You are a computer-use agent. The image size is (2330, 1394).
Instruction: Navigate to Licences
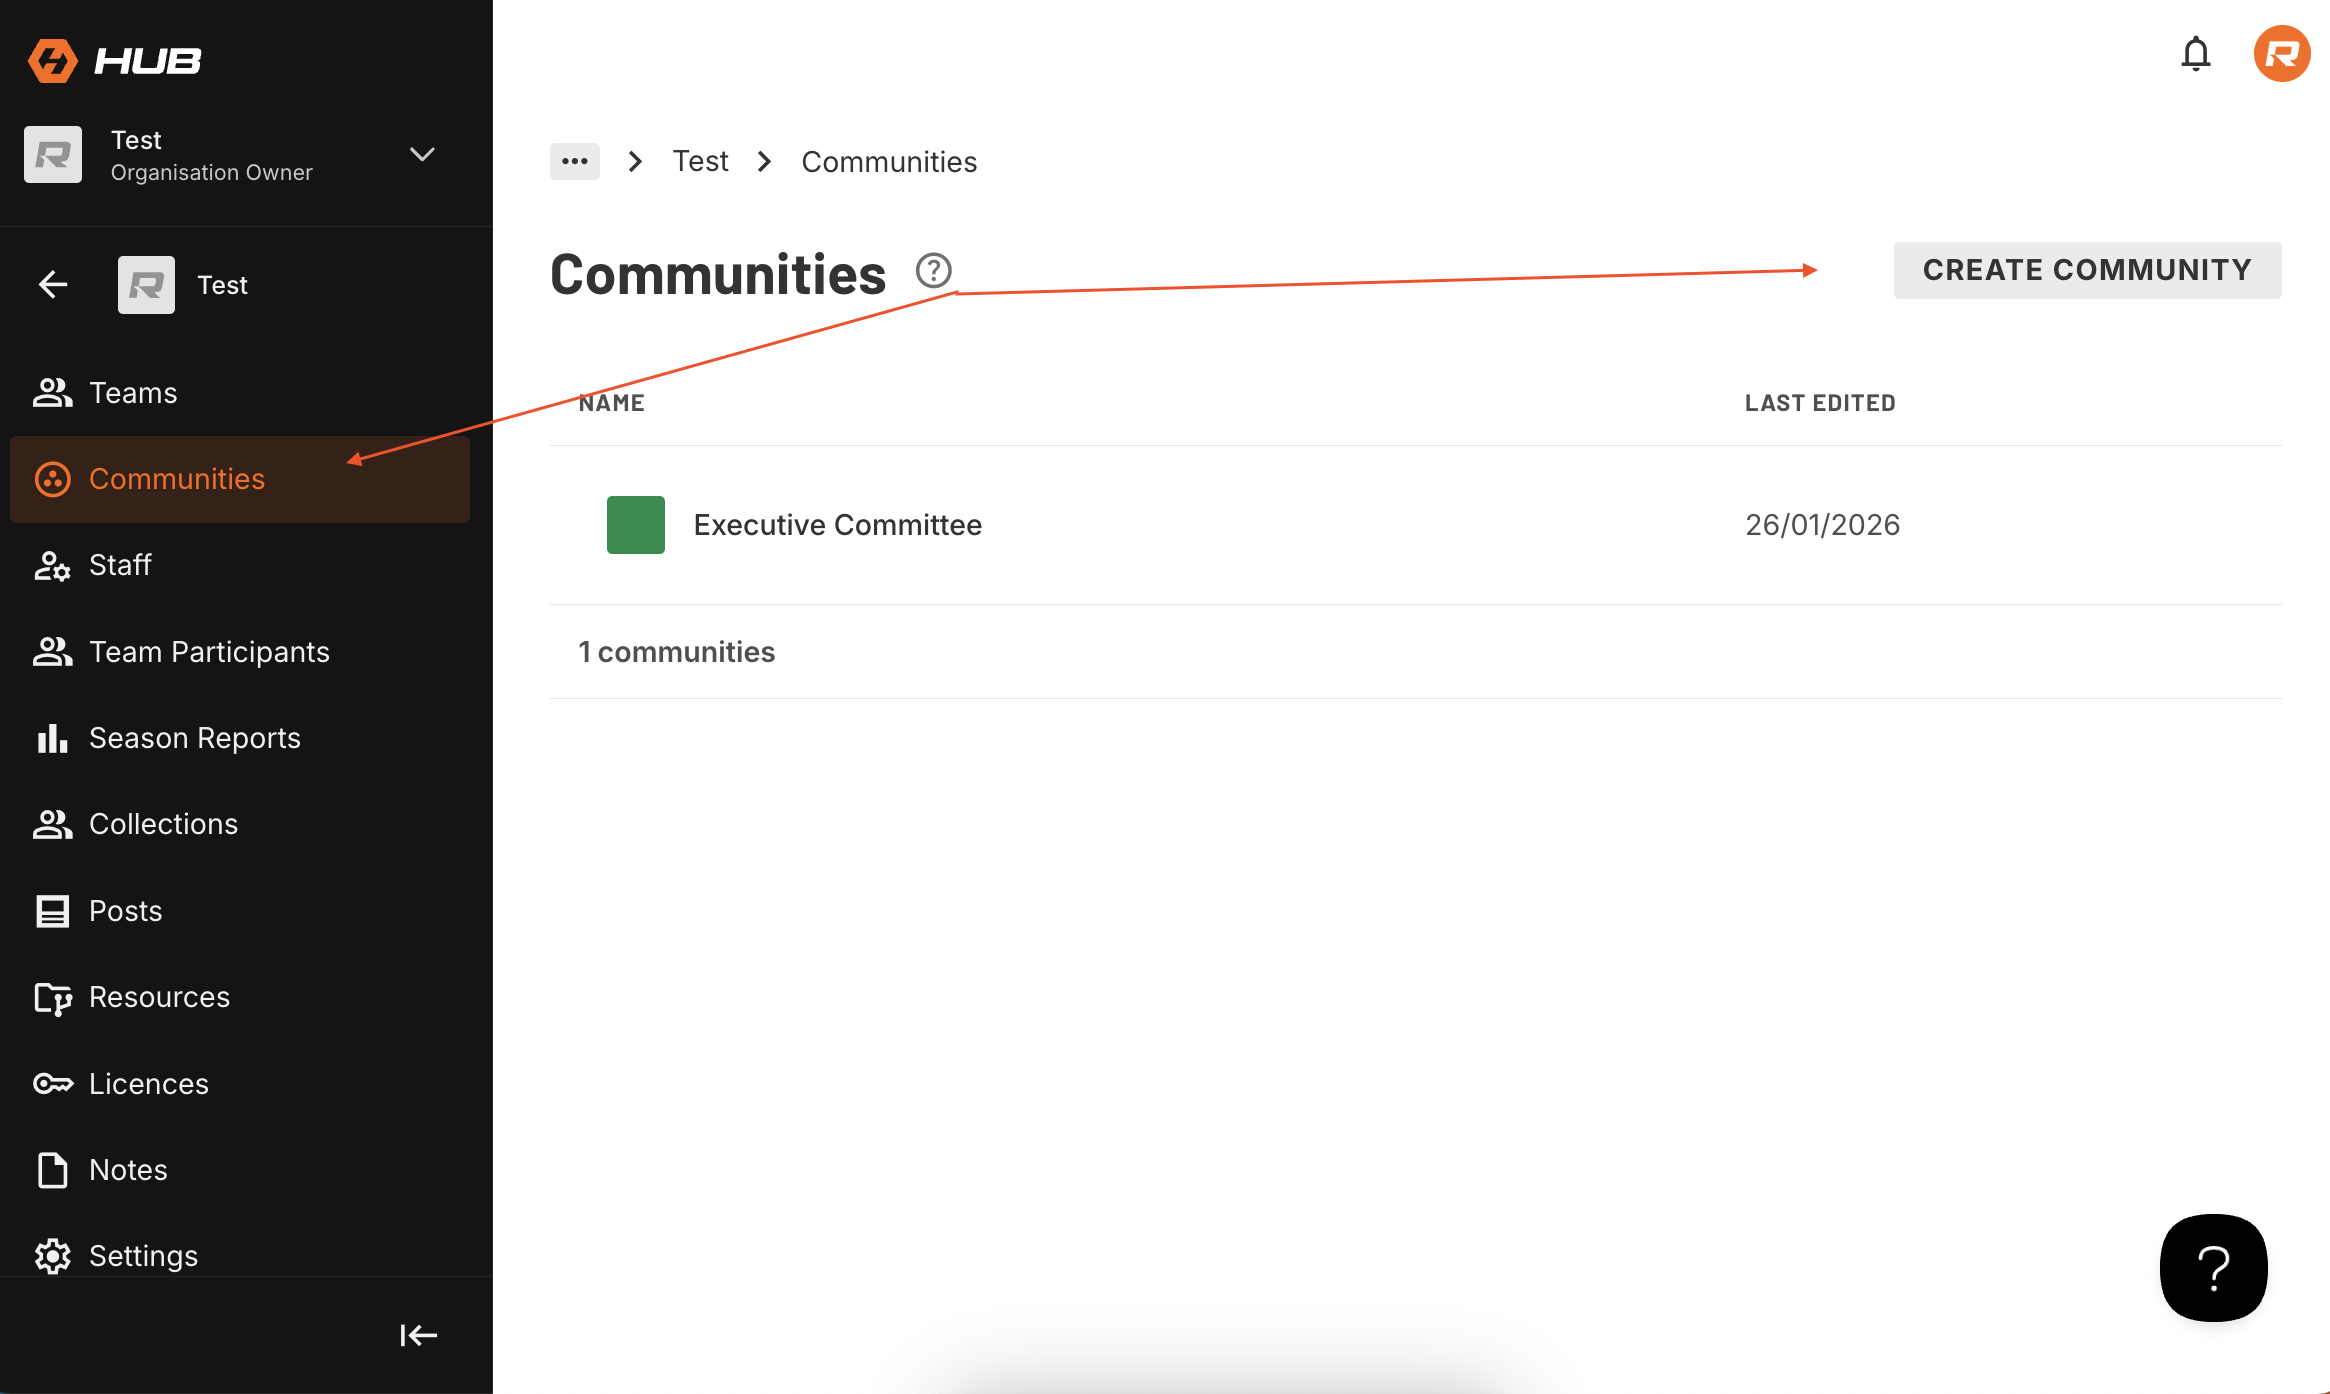(149, 1084)
